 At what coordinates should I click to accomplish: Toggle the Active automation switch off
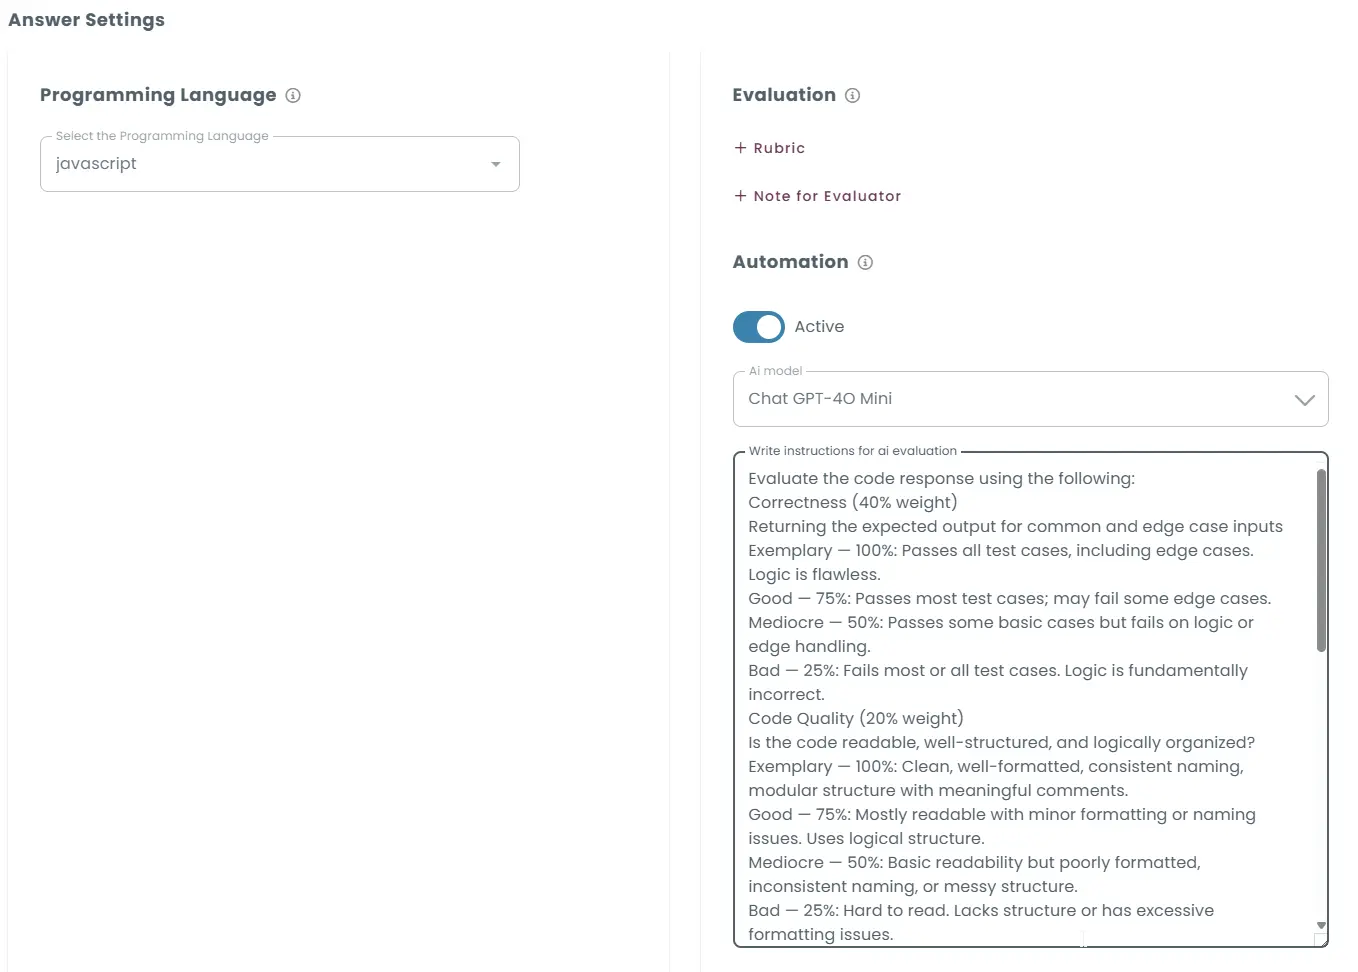pyautogui.click(x=758, y=327)
